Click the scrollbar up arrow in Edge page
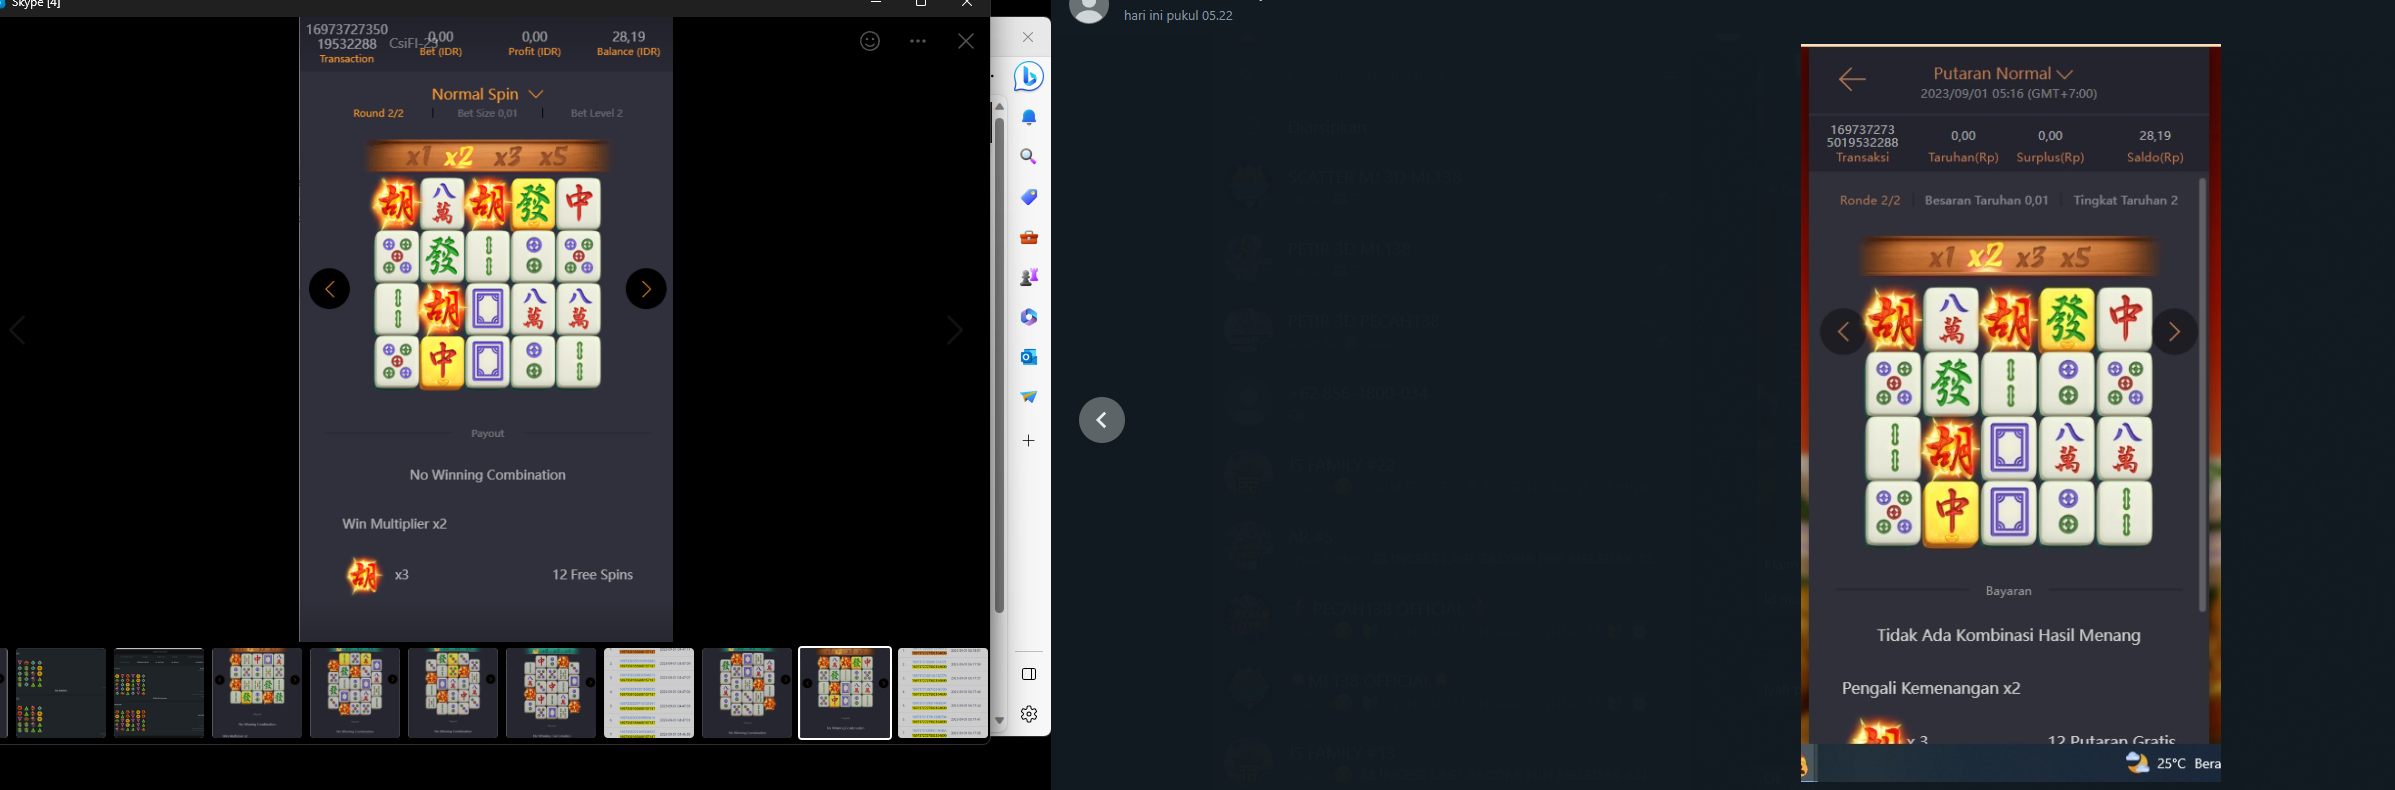 pos(999,106)
